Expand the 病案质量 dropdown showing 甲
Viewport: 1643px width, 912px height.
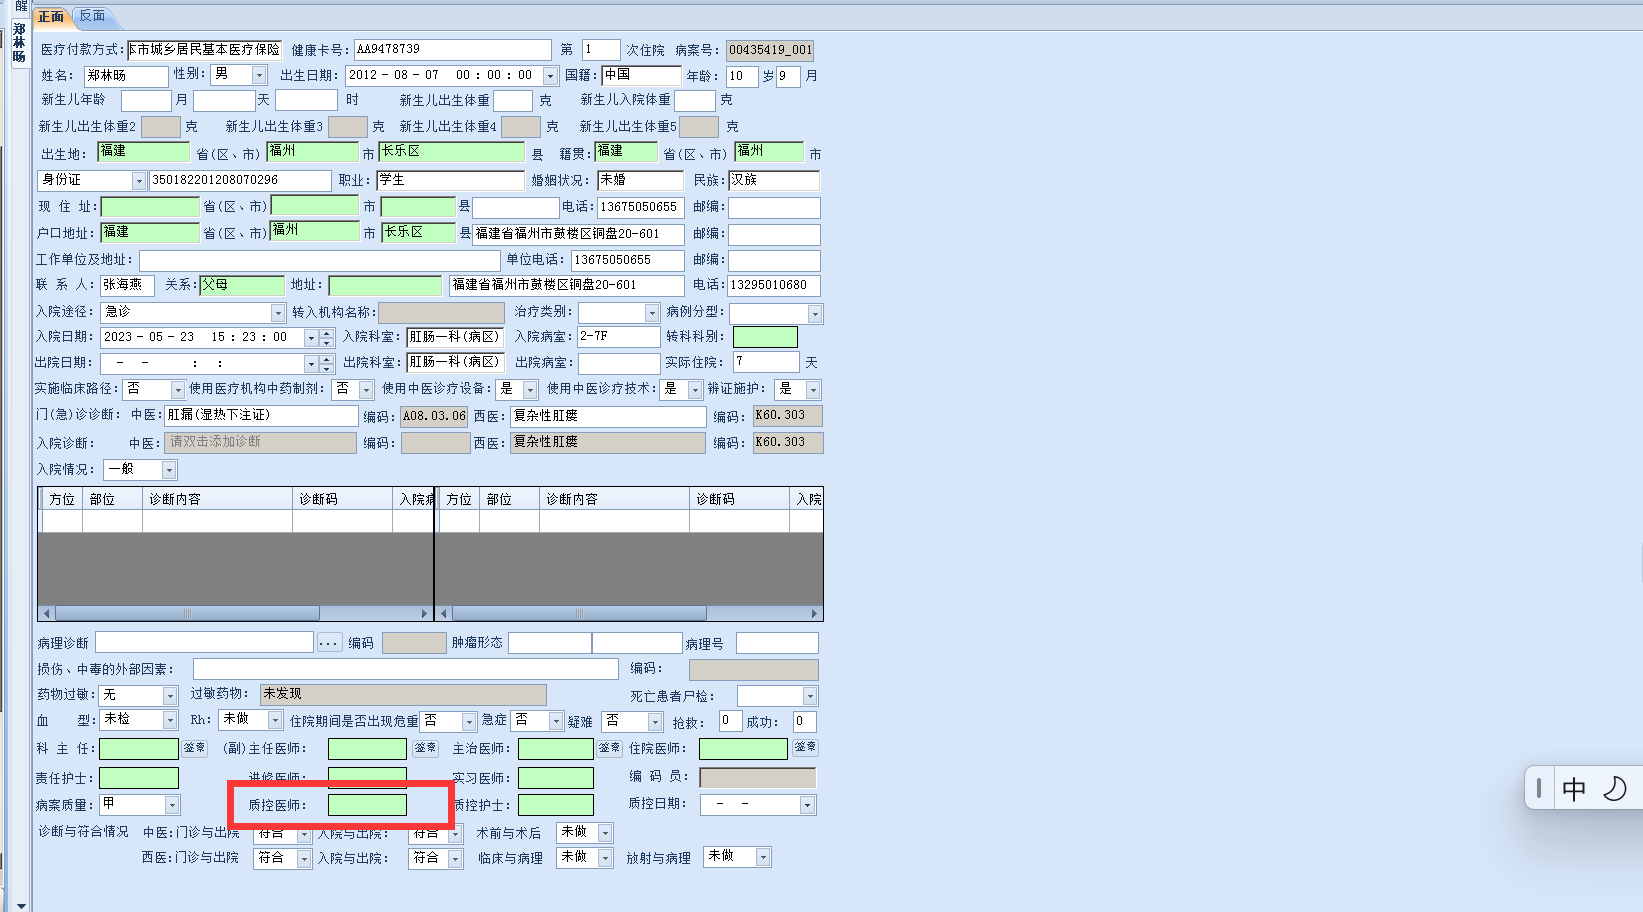172,805
